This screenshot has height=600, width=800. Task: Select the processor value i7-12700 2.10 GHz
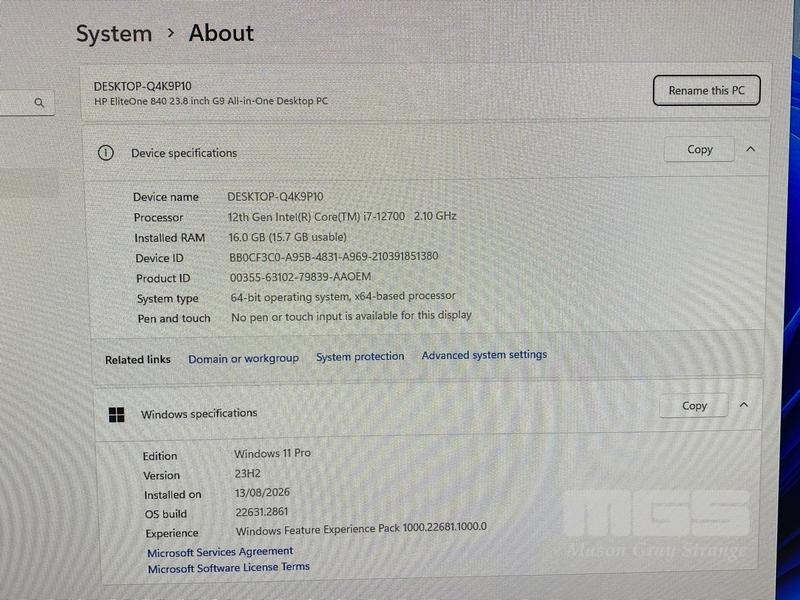click(x=342, y=216)
